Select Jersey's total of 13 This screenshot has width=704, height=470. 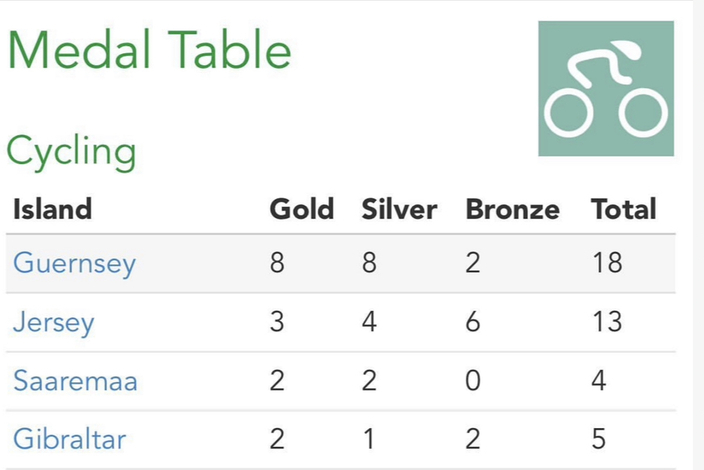[607, 321]
